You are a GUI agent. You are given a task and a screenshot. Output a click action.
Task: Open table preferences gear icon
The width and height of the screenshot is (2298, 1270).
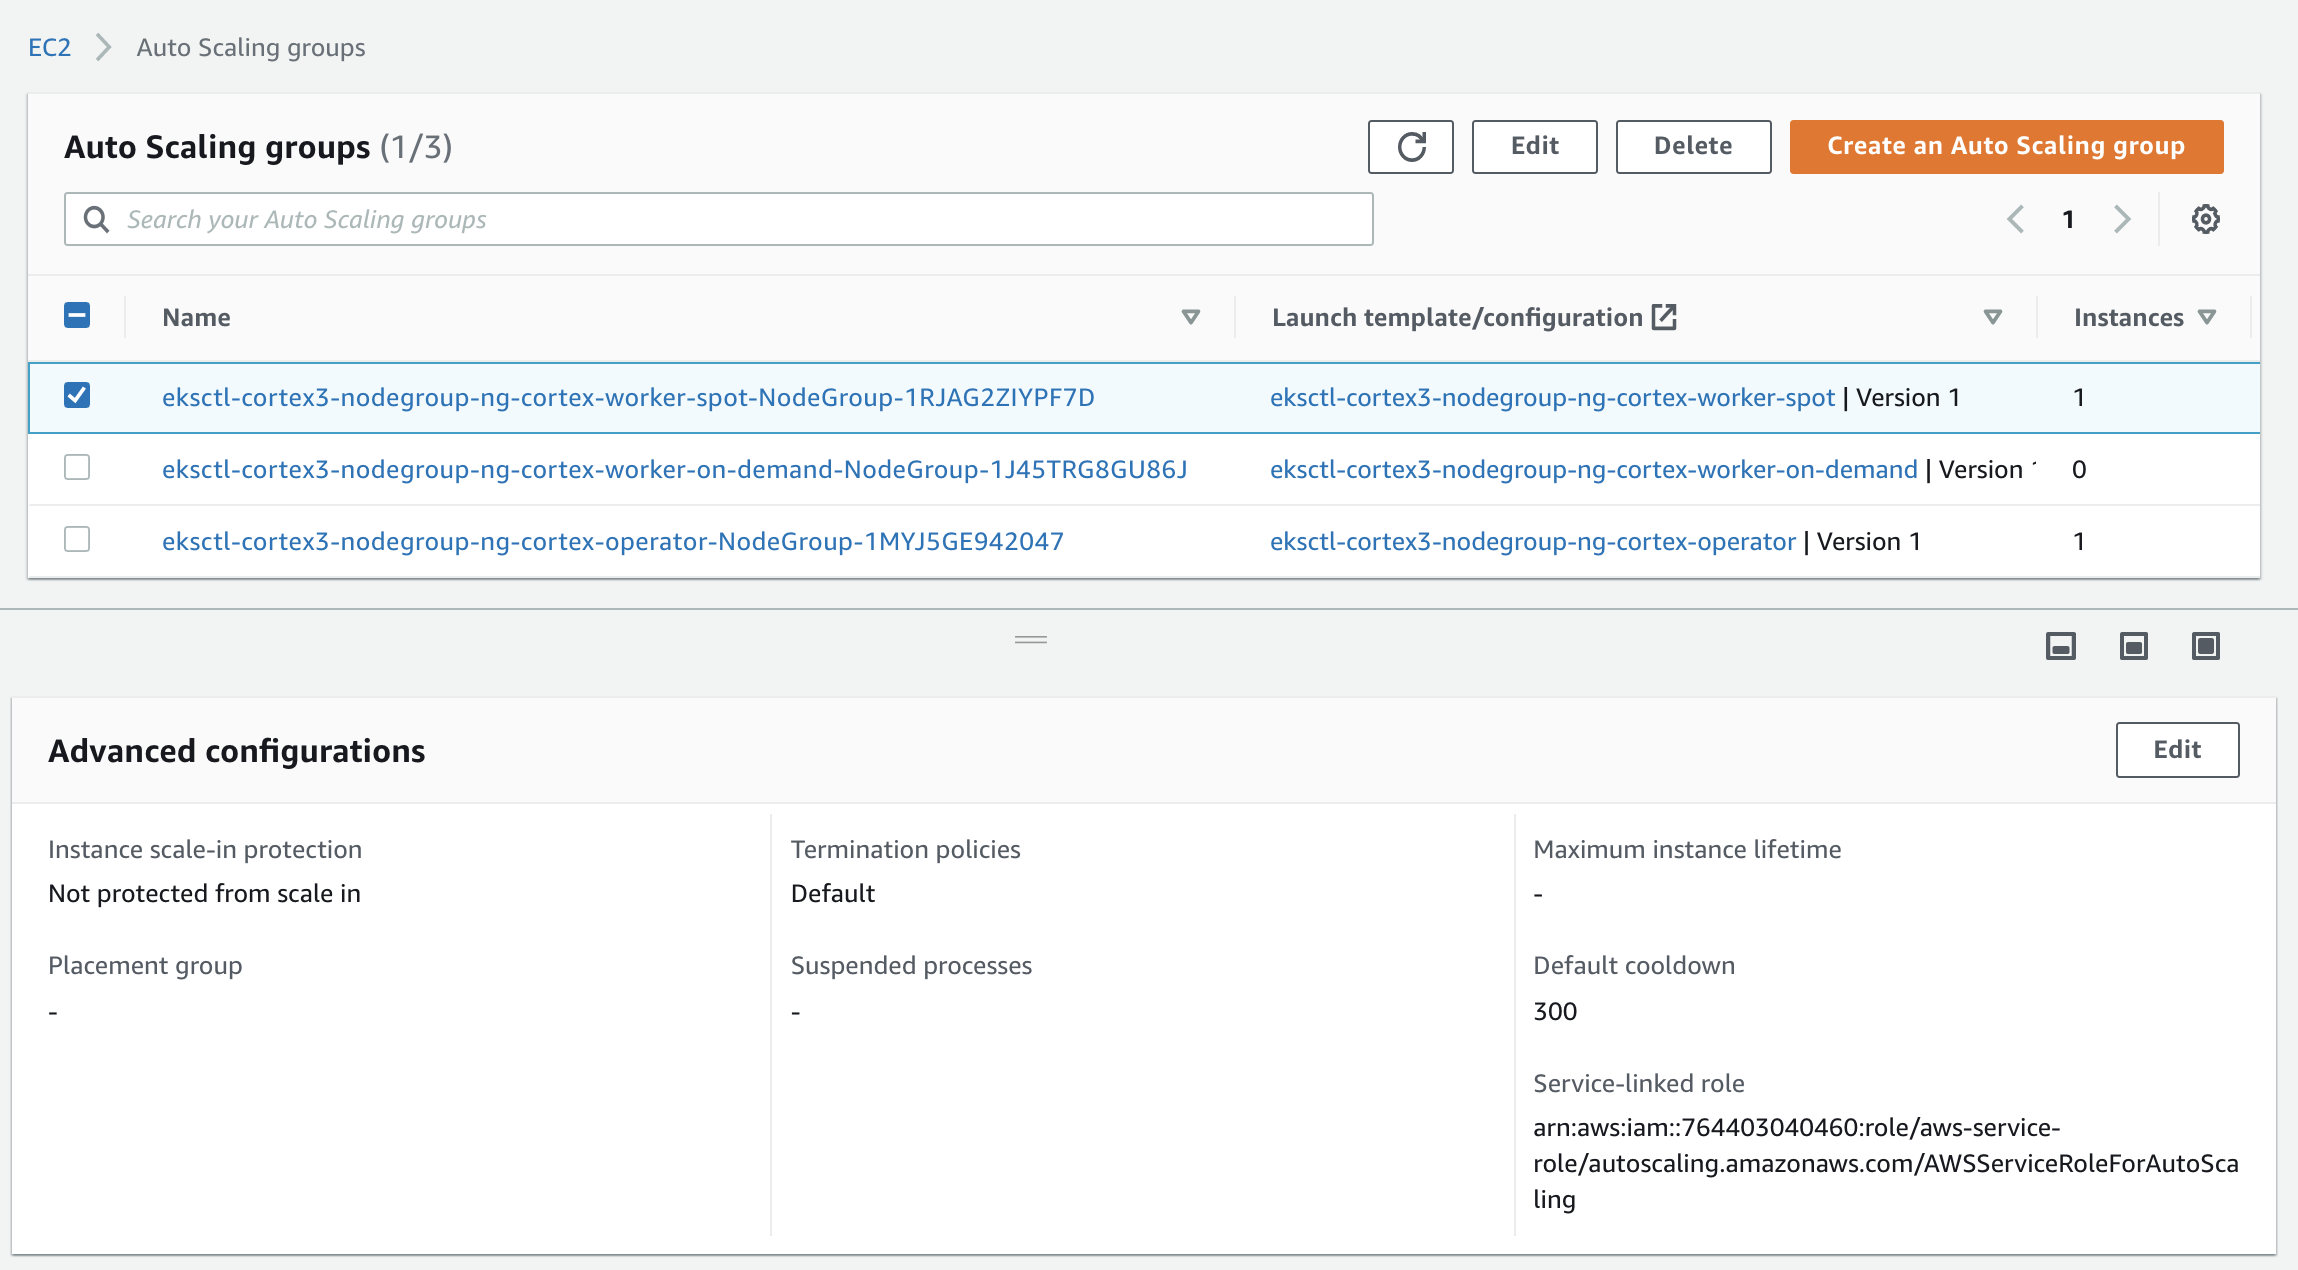point(2205,219)
